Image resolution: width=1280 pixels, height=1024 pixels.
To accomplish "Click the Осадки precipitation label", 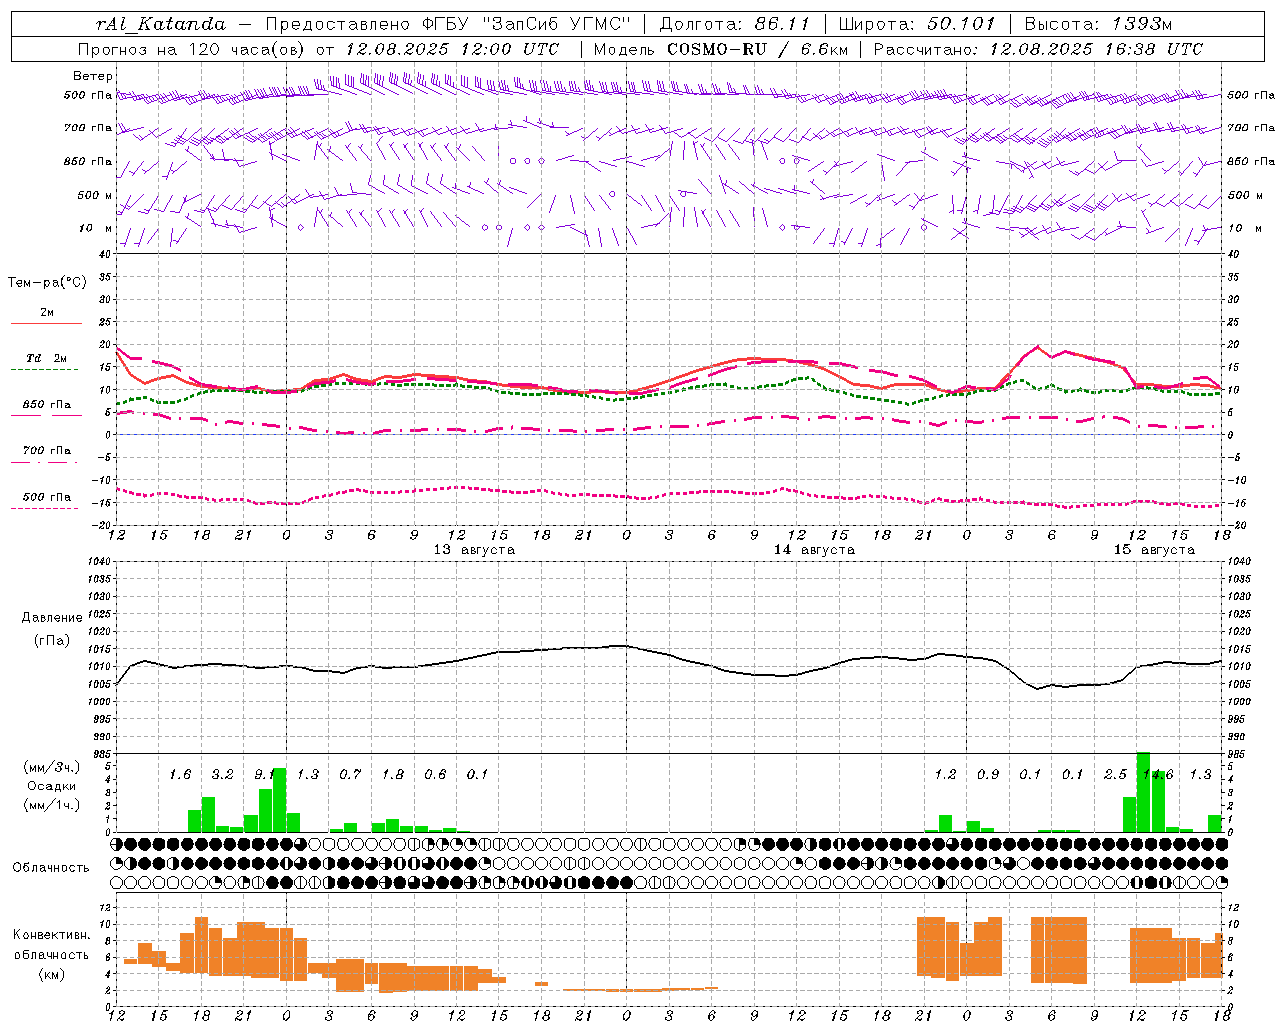I will coord(51,786).
